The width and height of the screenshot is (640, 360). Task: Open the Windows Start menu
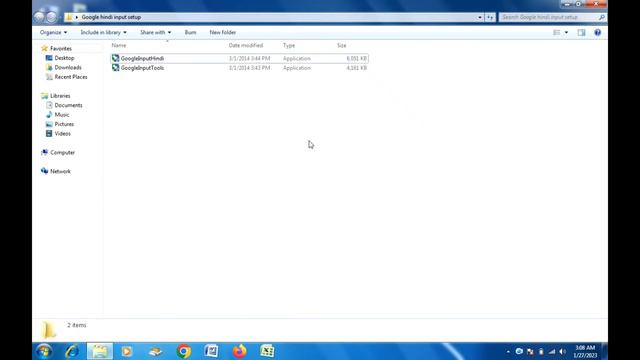click(44, 351)
